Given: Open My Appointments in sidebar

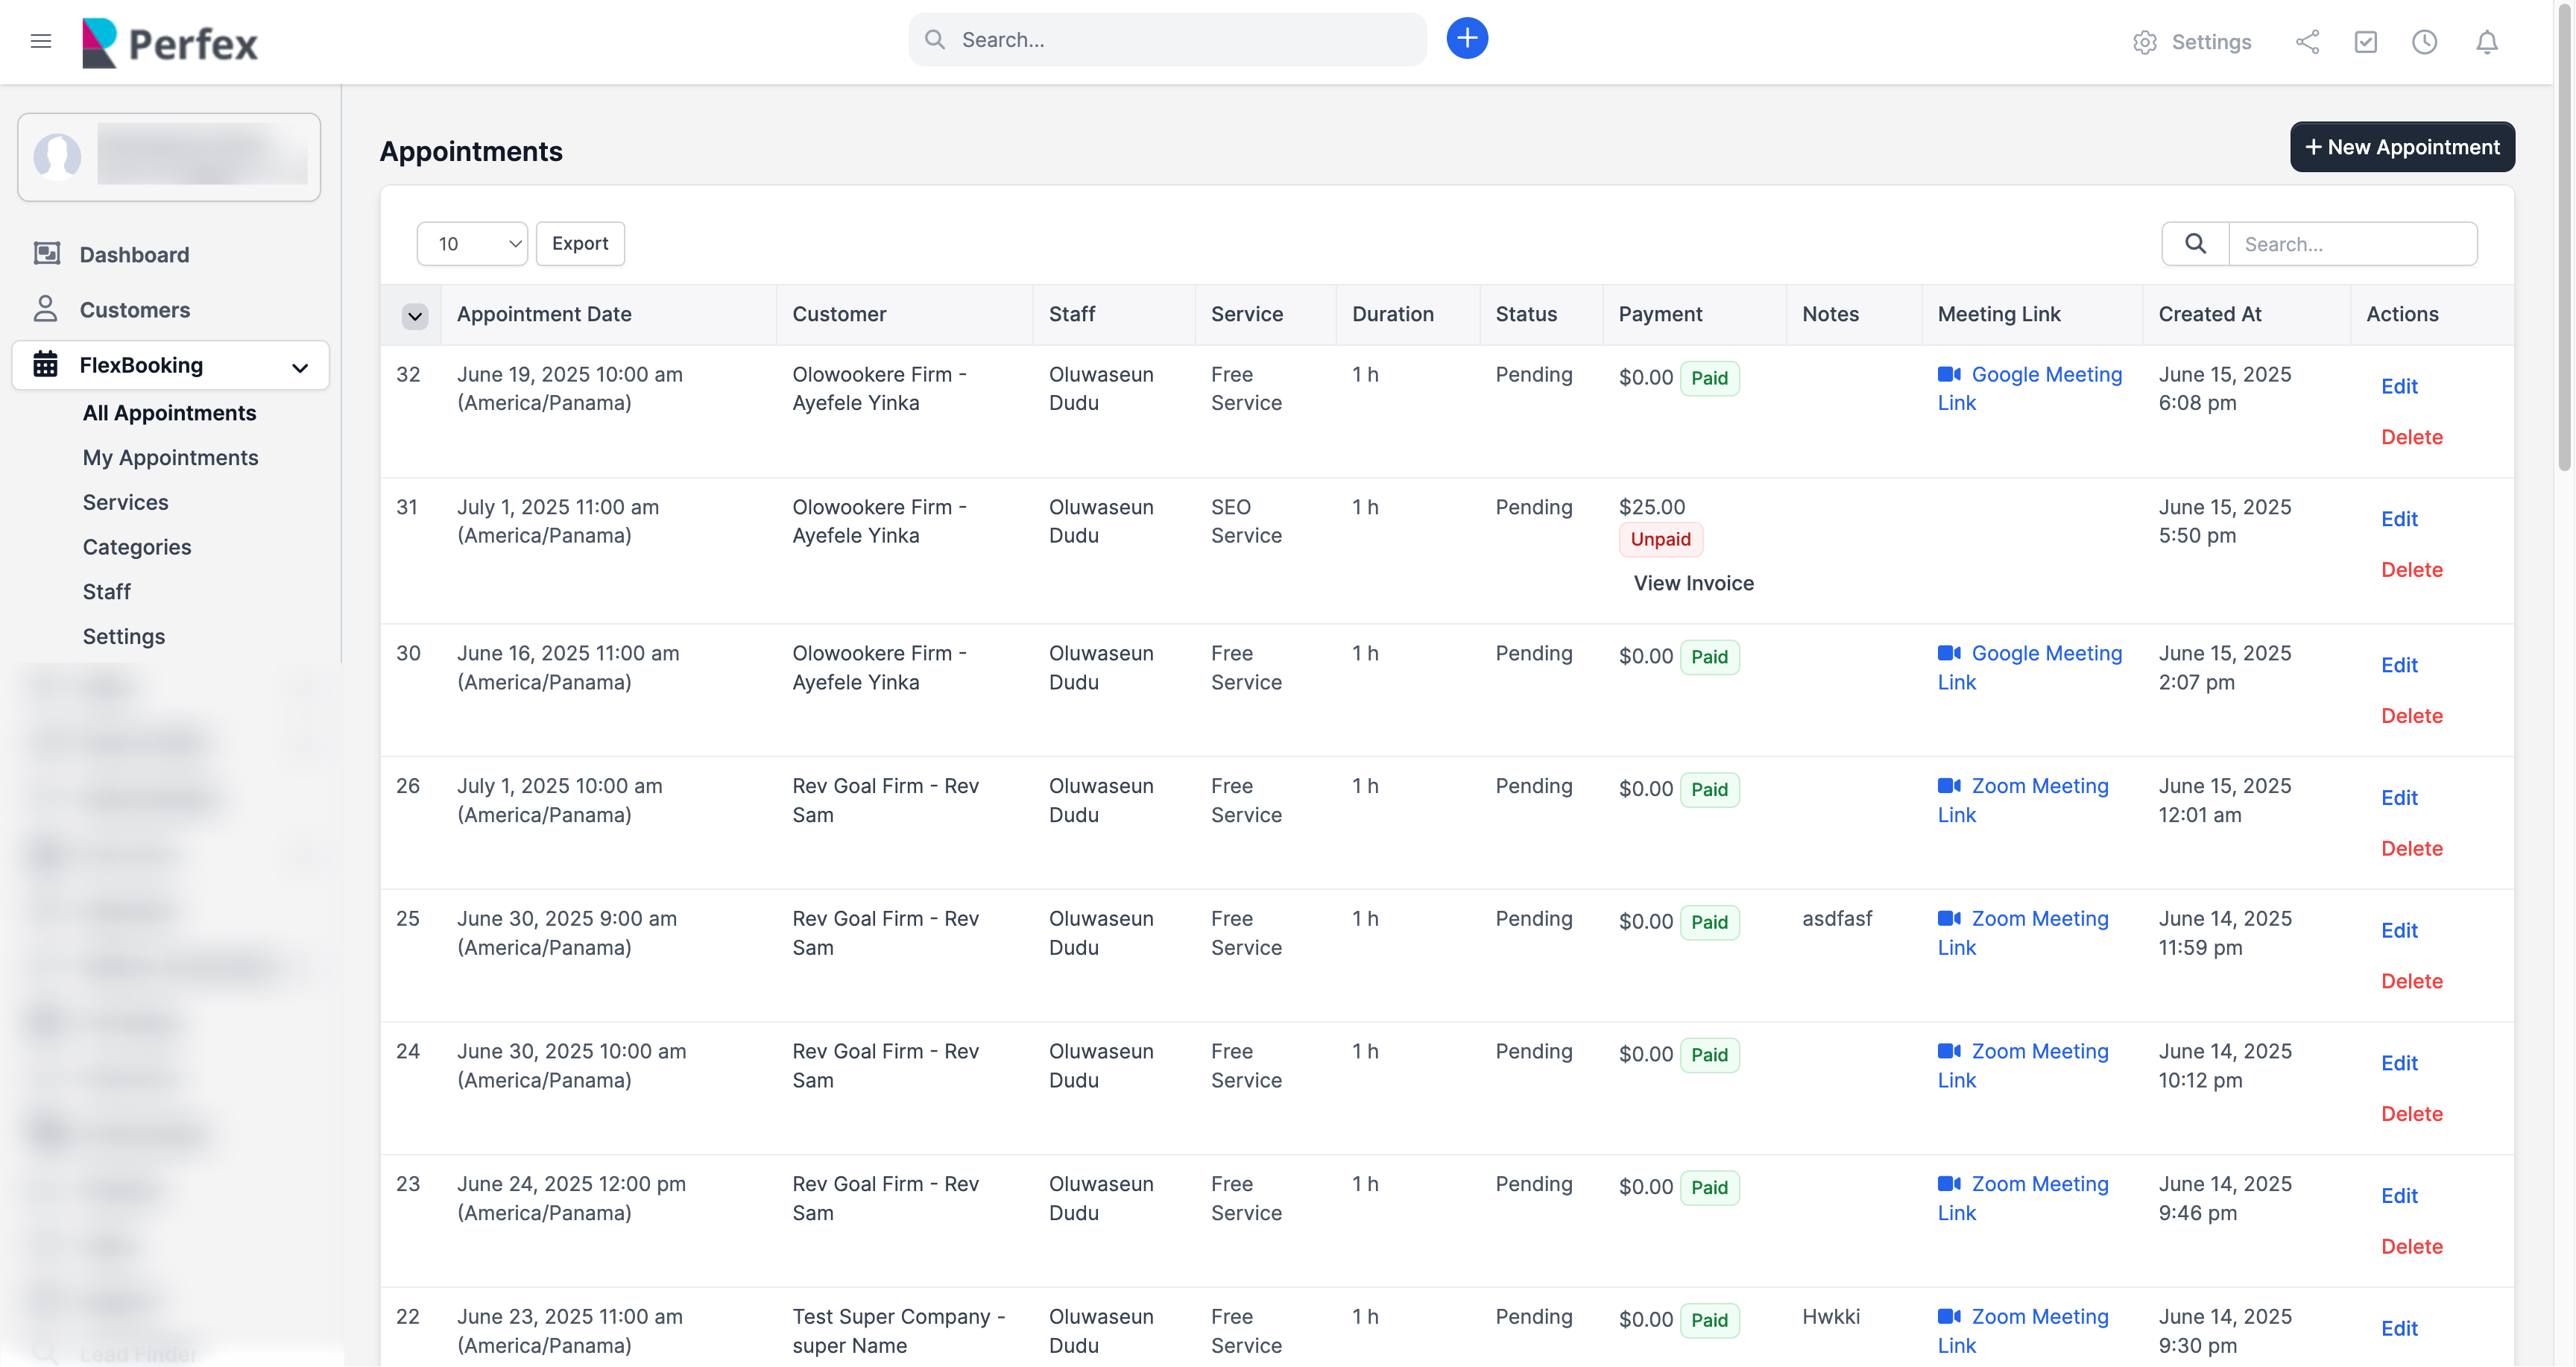Looking at the screenshot, I should [x=170, y=458].
